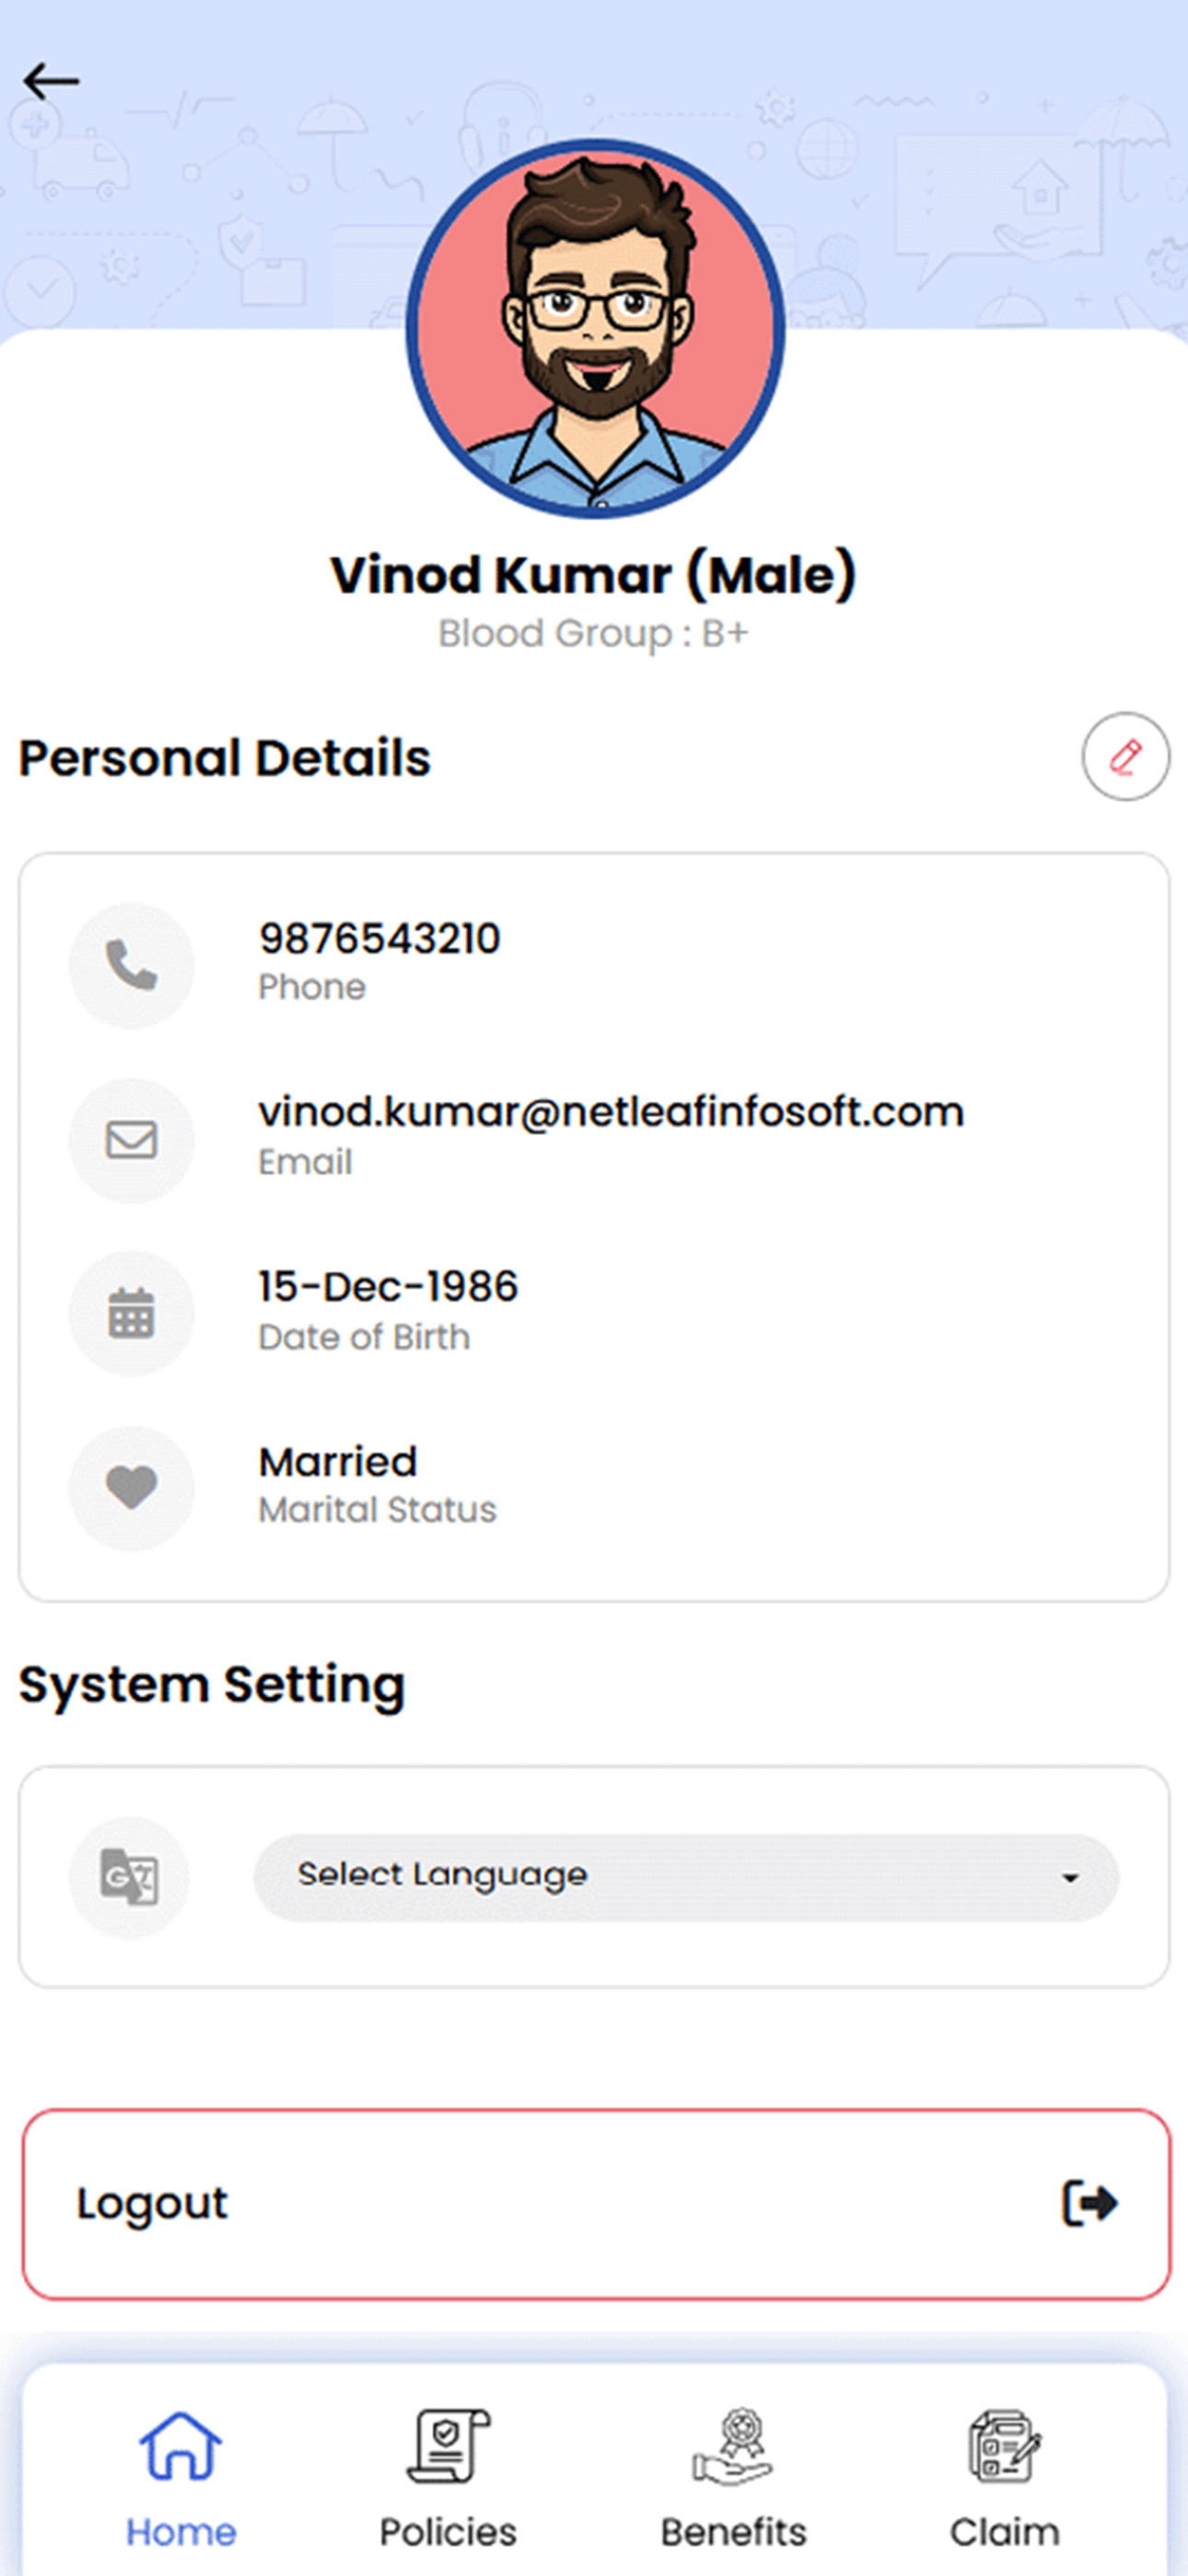The image size is (1188, 2576).
Task: Tap the heart marital status icon
Action: [x=131, y=1488]
